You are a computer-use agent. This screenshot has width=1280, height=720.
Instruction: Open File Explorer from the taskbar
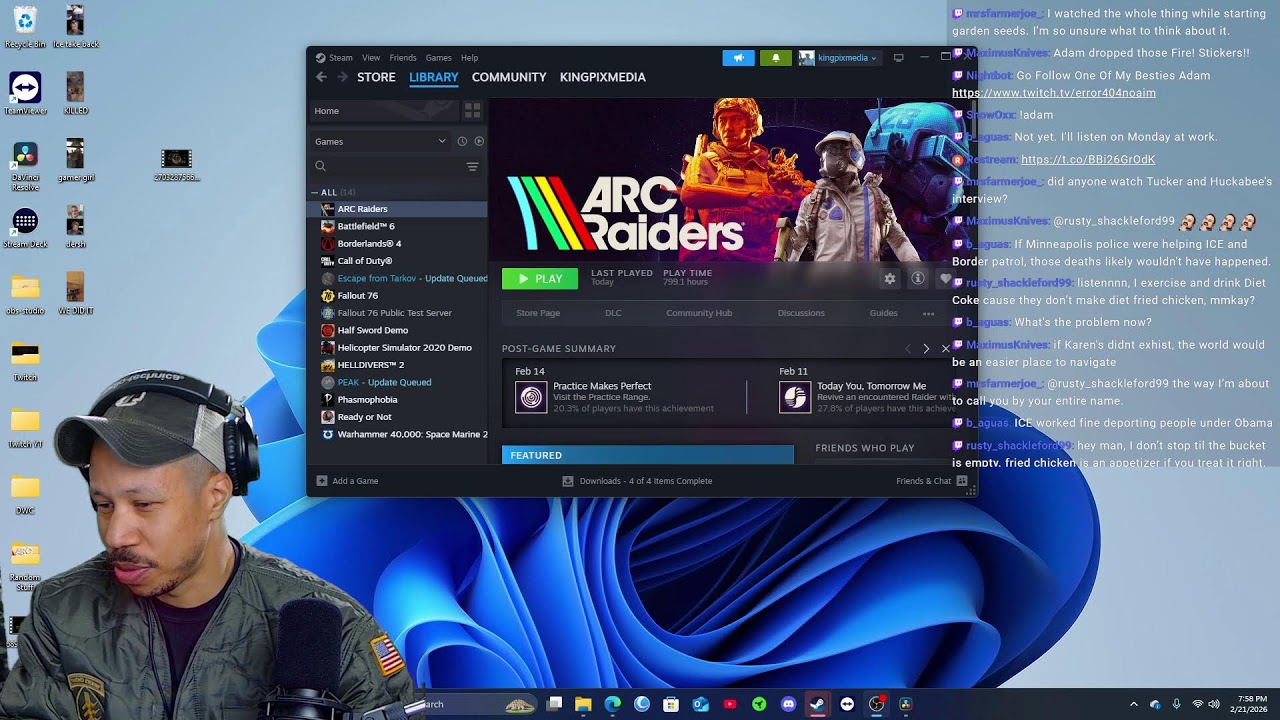click(x=583, y=704)
